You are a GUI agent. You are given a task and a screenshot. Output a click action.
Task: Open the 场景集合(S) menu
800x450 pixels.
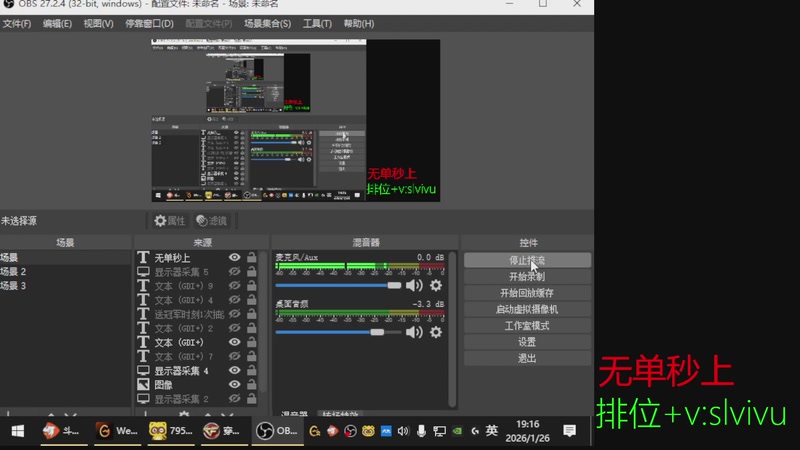267,23
